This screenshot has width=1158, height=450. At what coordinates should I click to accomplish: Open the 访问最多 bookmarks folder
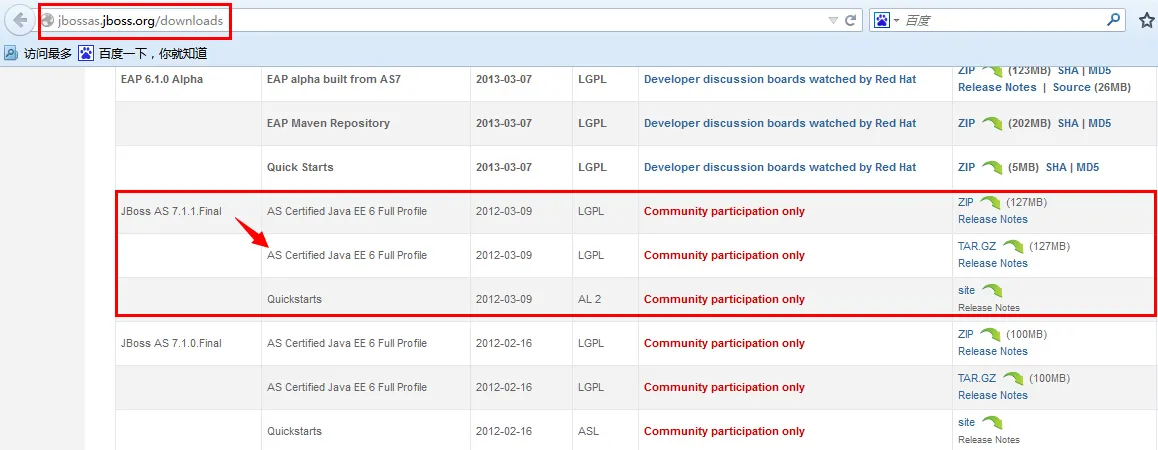coord(38,53)
